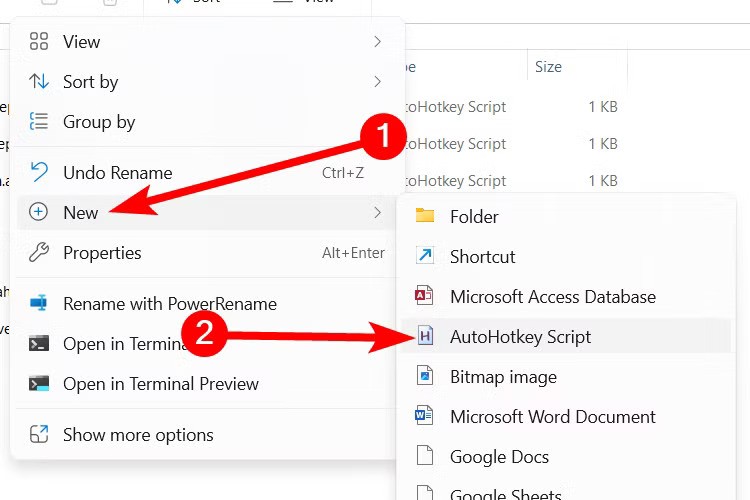Click the Group by list icon
750x500 pixels.
[x=39, y=121]
